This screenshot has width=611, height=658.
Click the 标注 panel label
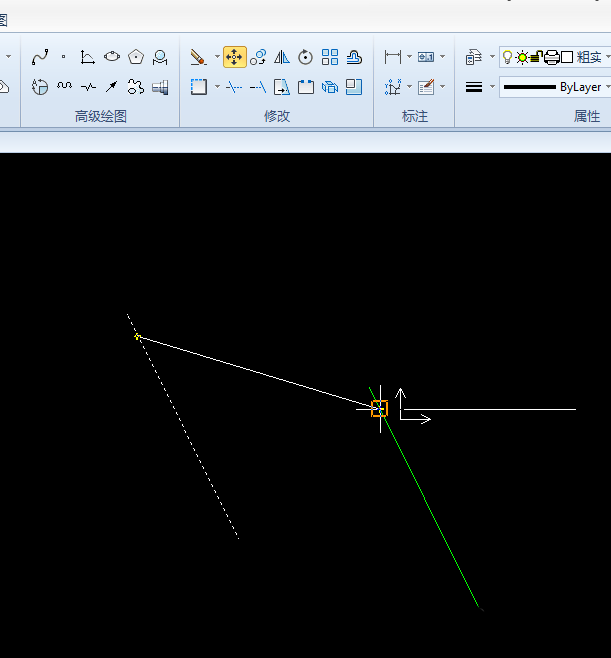pos(415,116)
